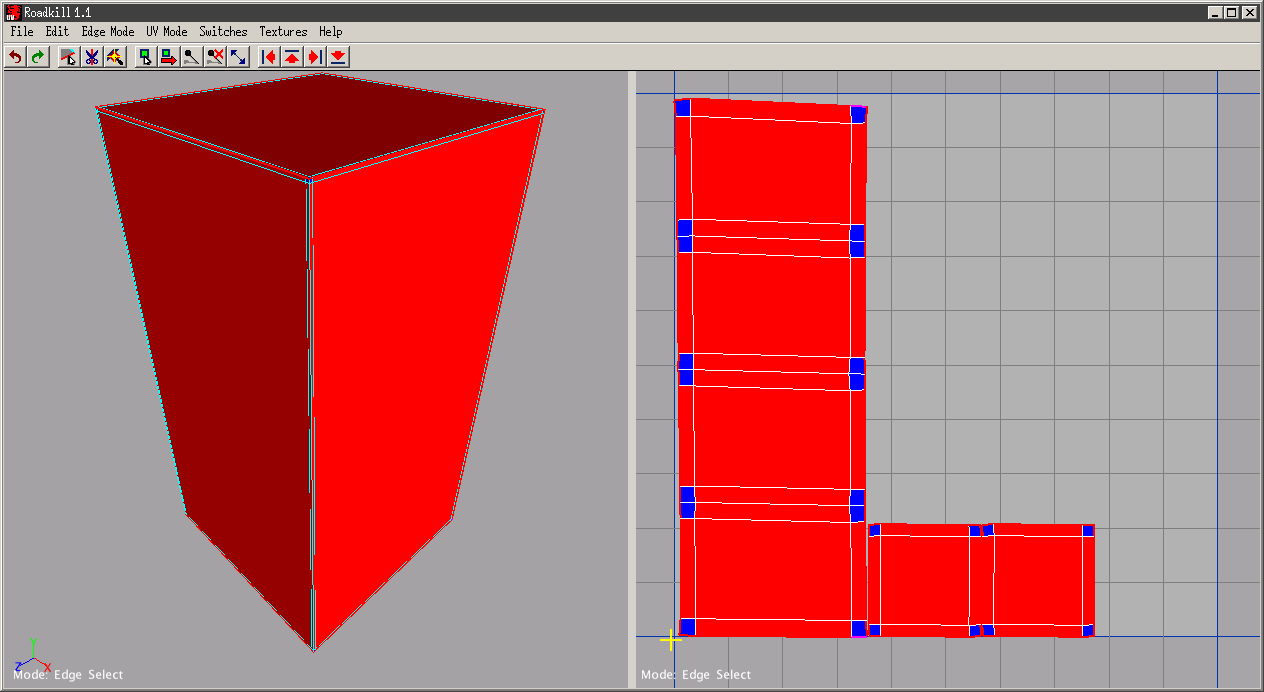
Task: Open the File menu
Action: tap(22, 32)
